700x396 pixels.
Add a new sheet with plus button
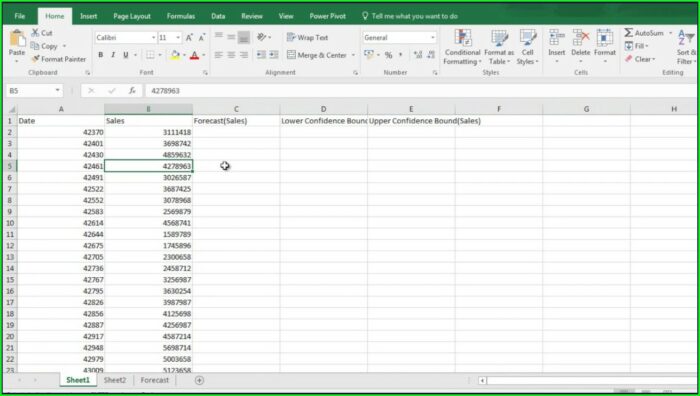tap(200, 380)
